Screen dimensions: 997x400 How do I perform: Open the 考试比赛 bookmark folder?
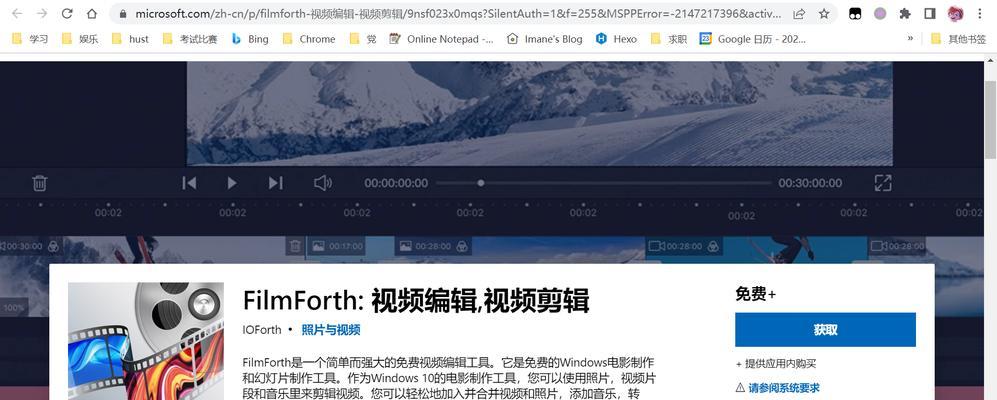tap(189, 39)
